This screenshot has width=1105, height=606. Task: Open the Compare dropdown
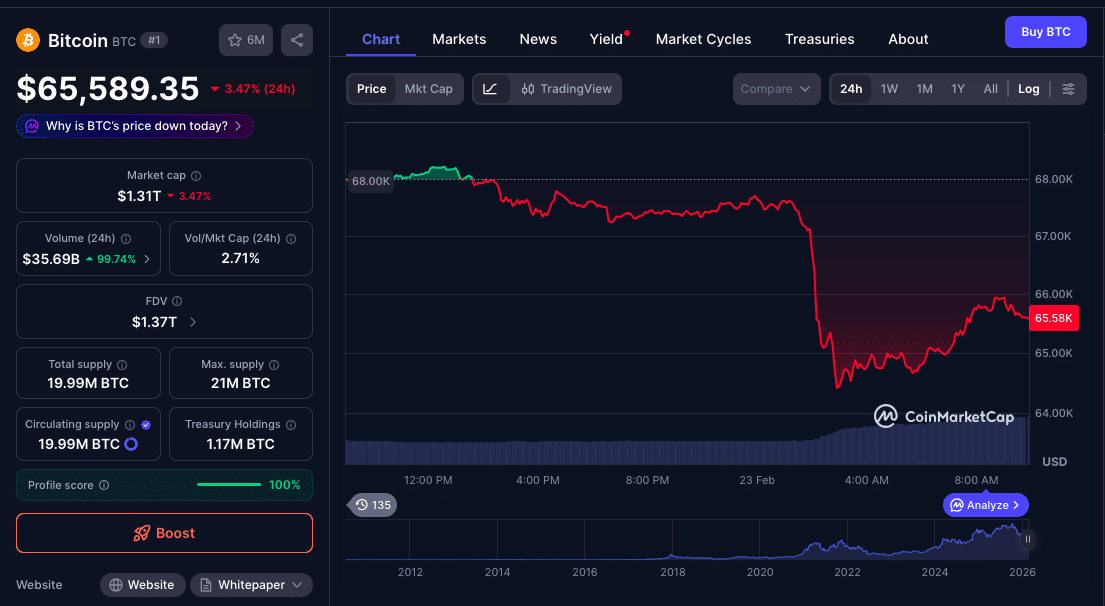pos(776,89)
